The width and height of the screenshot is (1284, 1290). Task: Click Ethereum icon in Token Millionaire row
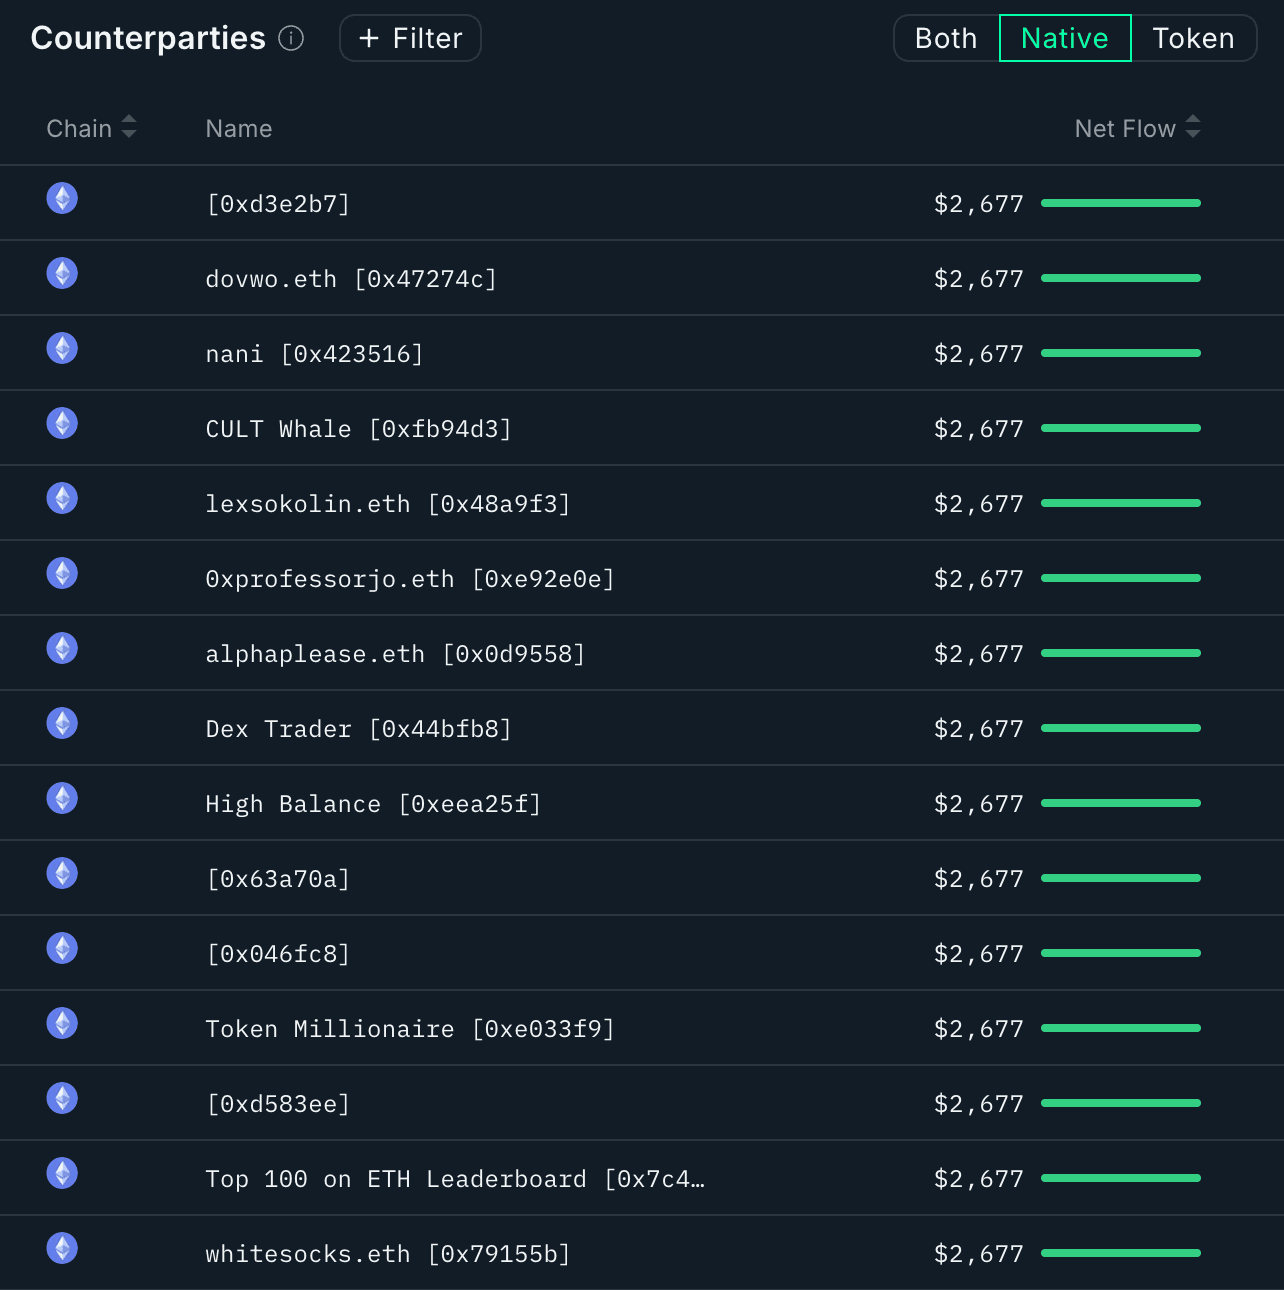tap(62, 1023)
